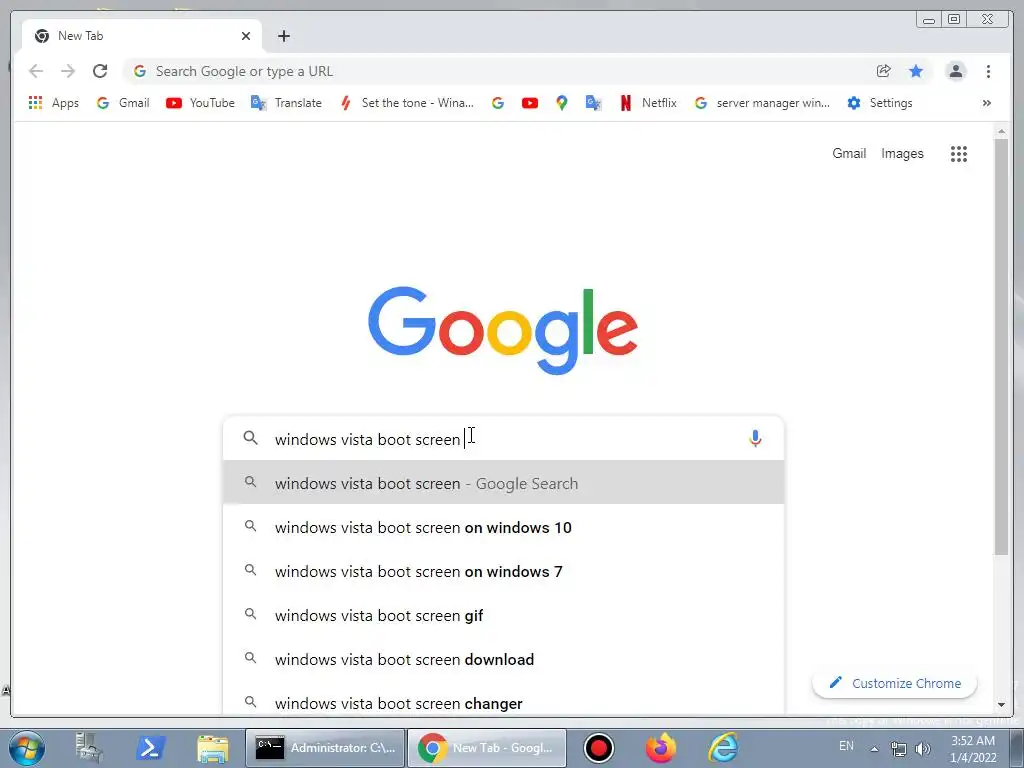Reload the page with the refresh icon
The image size is (1024, 768).
click(x=100, y=71)
